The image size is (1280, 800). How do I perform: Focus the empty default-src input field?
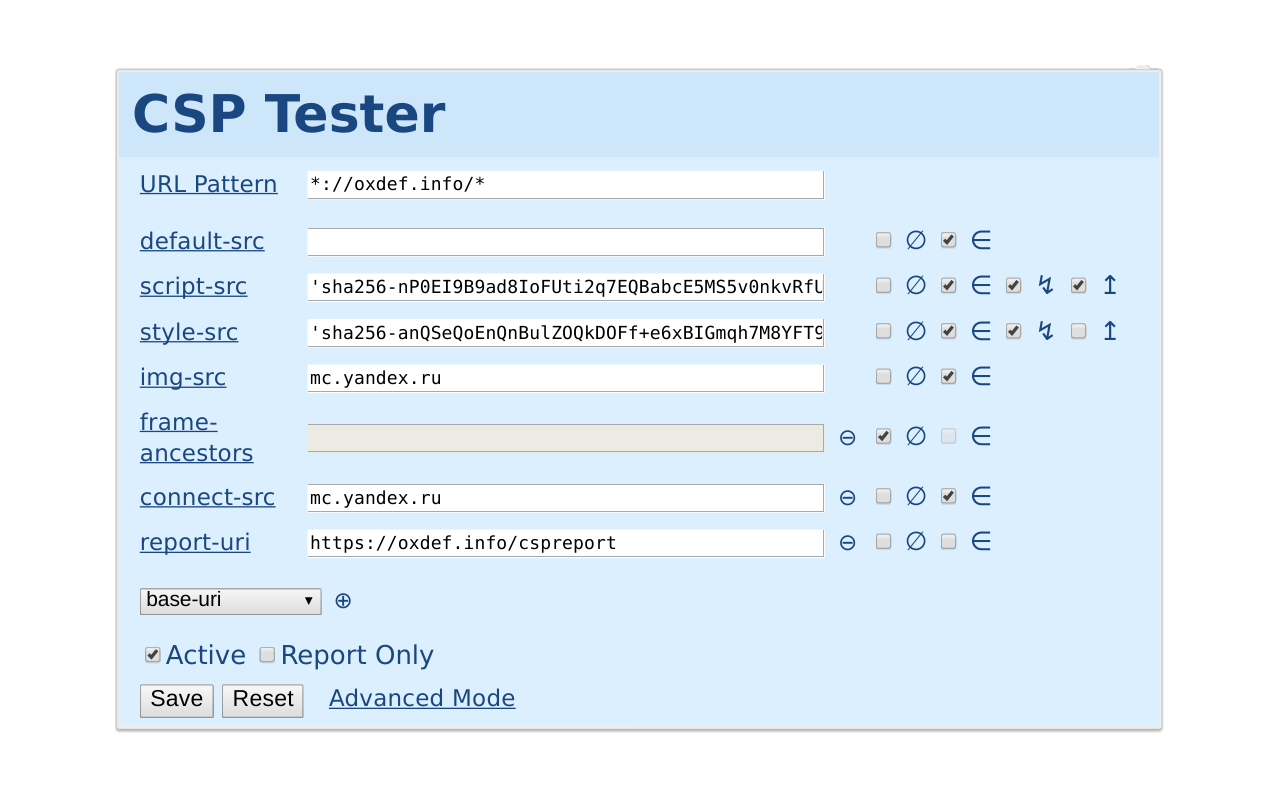[x=566, y=242]
